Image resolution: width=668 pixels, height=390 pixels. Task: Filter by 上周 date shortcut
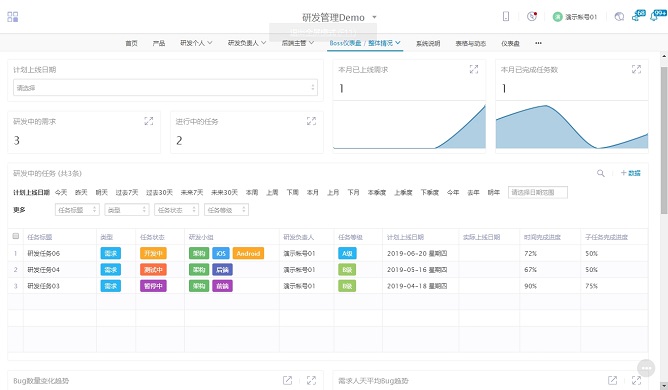point(272,193)
